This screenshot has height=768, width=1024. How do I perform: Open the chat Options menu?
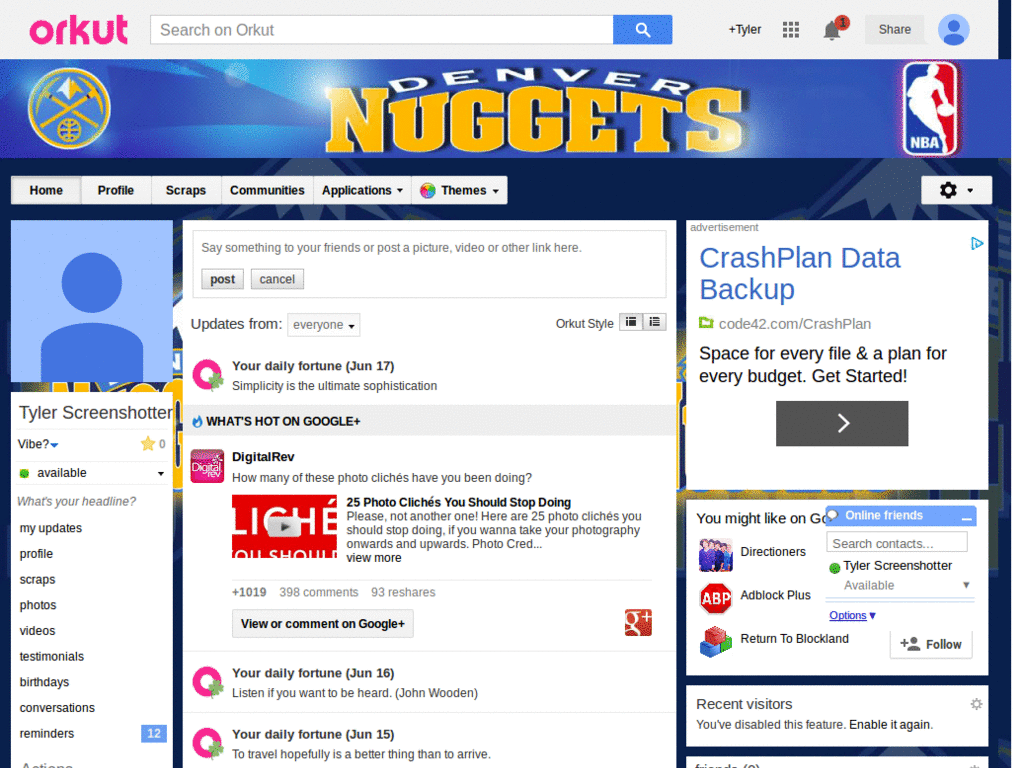(852, 615)
